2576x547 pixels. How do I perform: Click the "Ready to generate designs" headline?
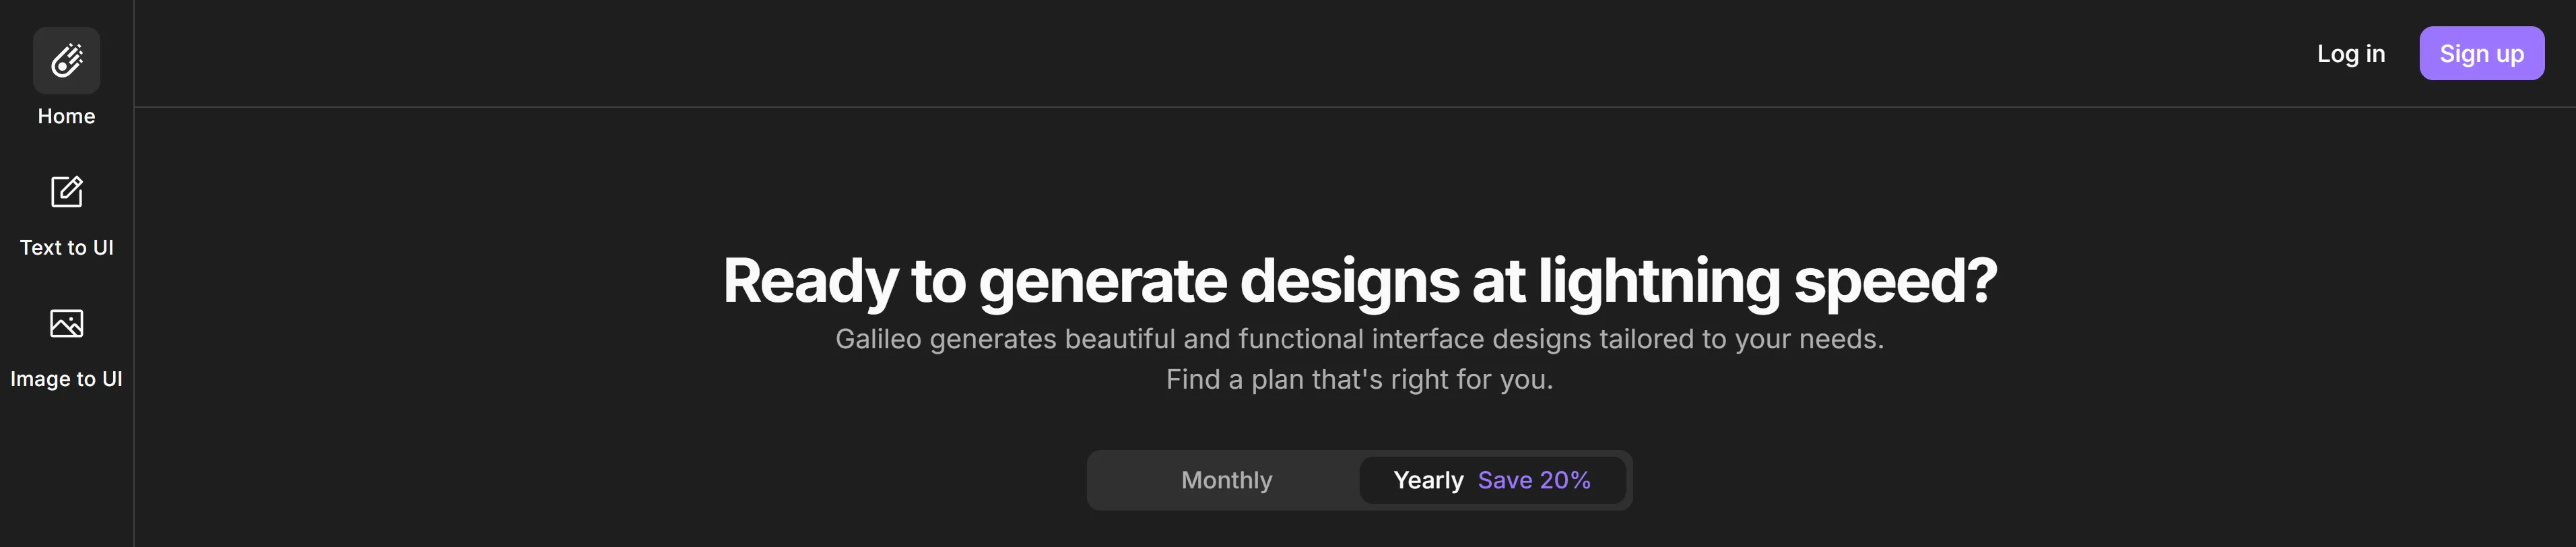tap(1359, 280)
